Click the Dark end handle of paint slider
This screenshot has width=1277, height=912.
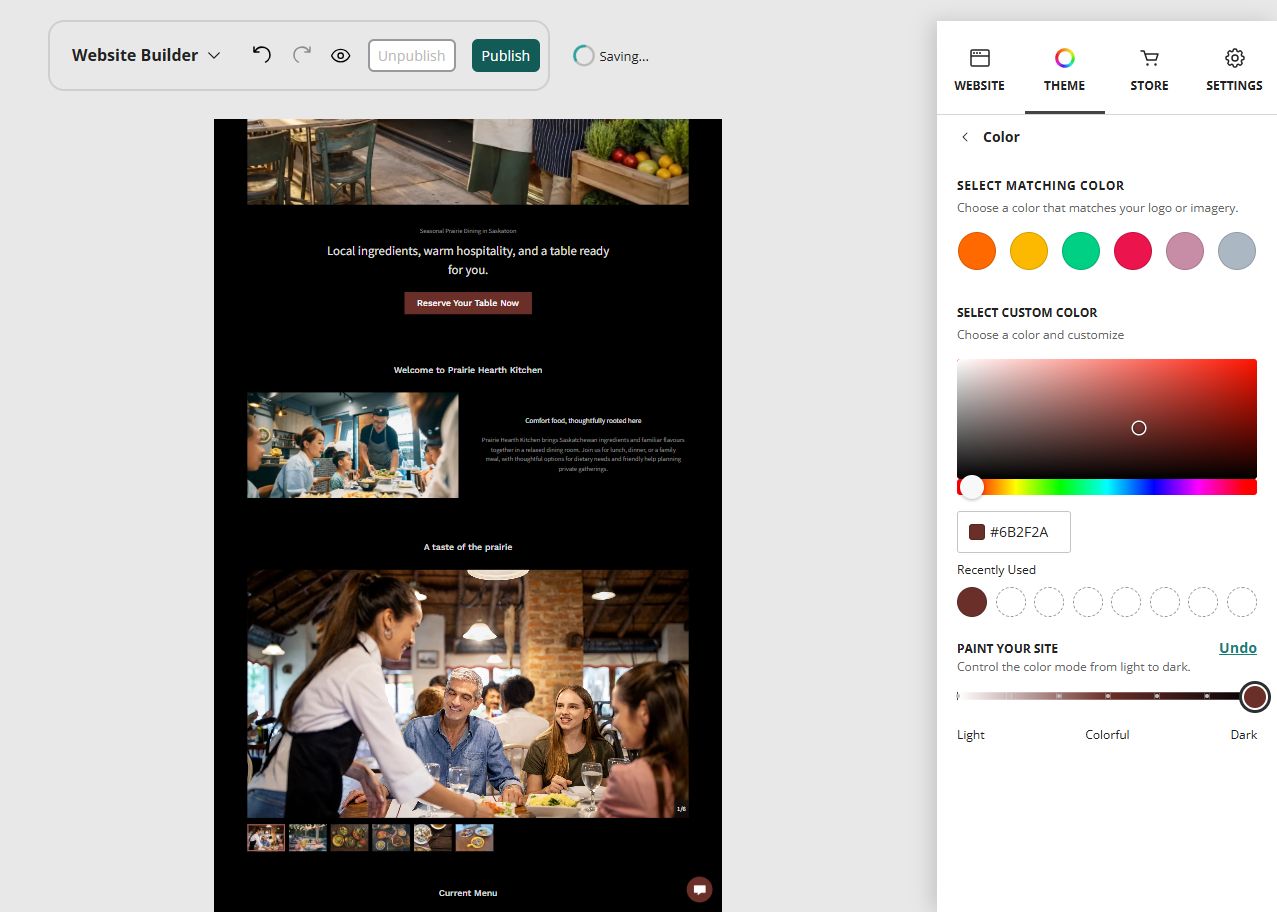click(x=1255, y=696)
